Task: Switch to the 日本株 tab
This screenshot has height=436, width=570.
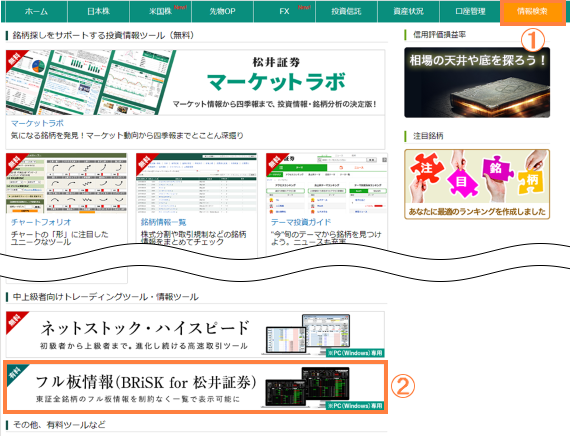Action: [x=98, y=11]
